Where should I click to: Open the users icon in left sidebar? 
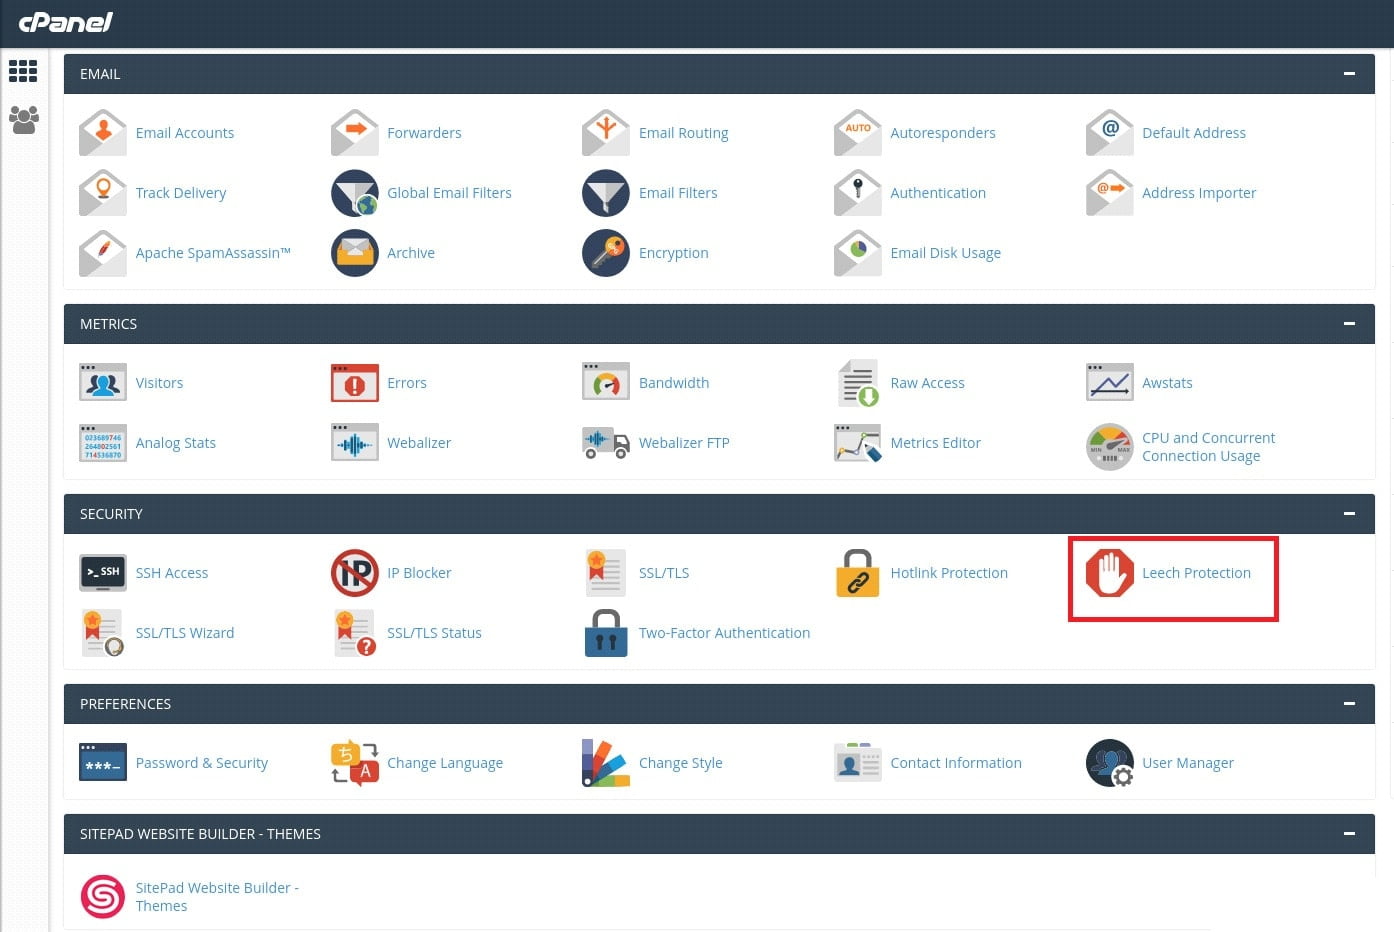(x=23, y=120)
